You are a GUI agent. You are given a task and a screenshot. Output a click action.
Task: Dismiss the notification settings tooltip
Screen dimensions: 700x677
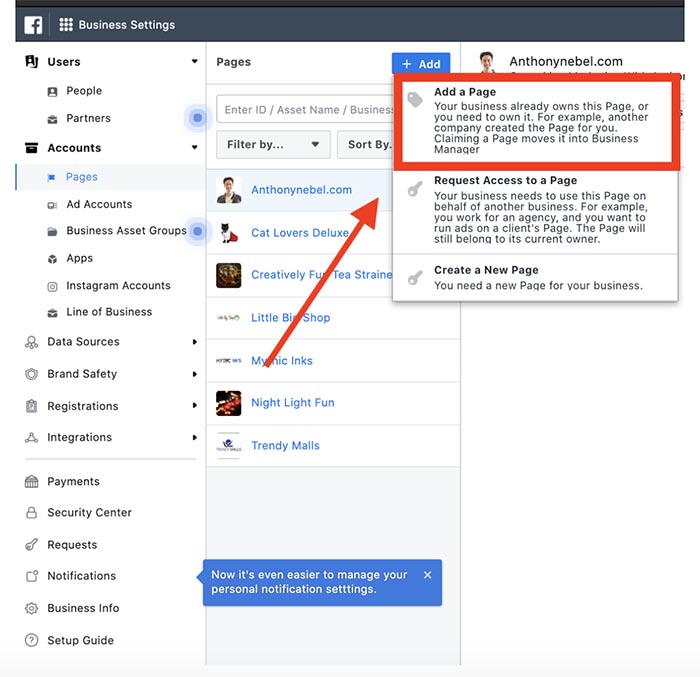(x=427, y=575)
